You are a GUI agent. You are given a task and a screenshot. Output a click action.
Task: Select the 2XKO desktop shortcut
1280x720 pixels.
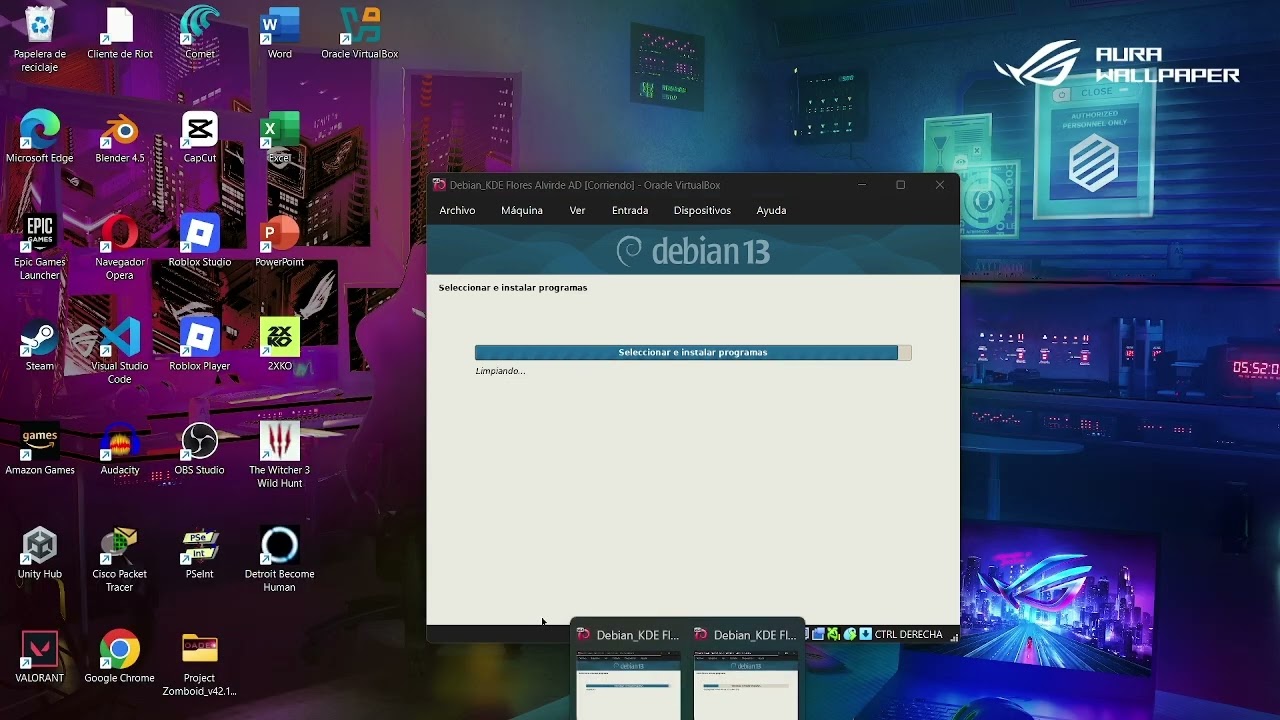[280, 344]
